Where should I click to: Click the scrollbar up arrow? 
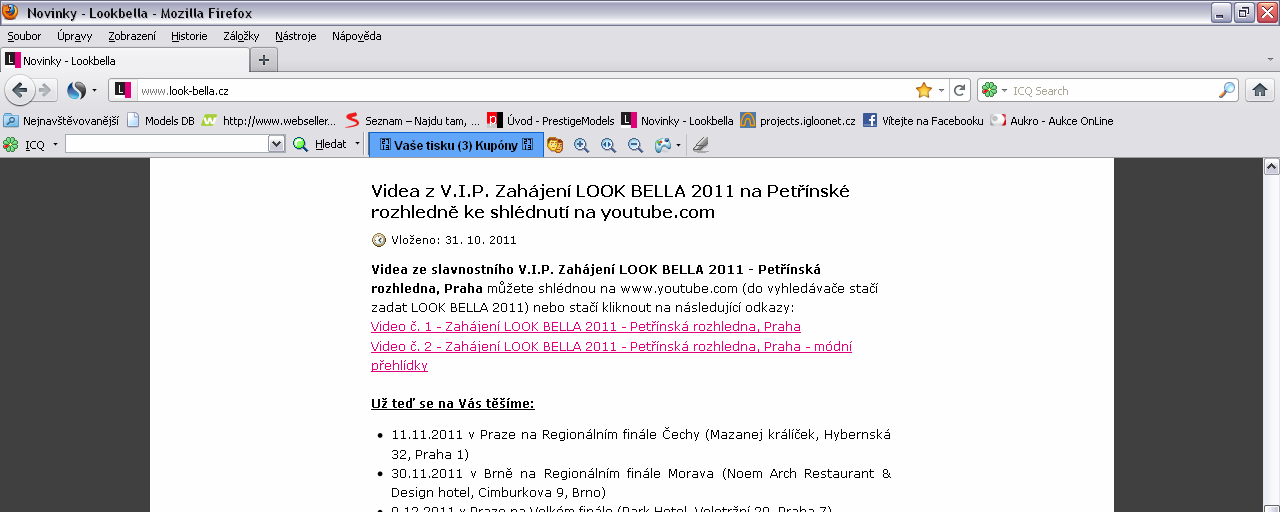(1271, 167)
